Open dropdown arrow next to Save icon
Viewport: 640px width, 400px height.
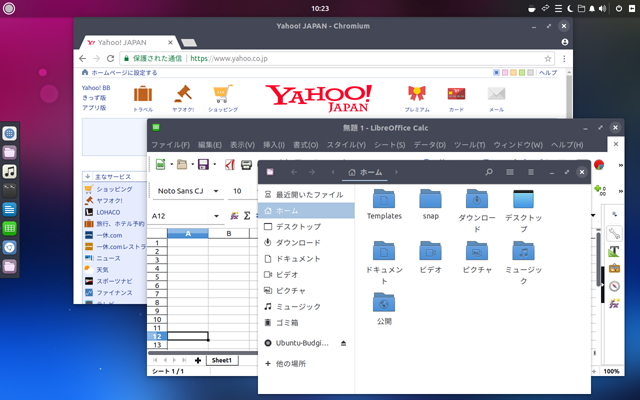215,164
